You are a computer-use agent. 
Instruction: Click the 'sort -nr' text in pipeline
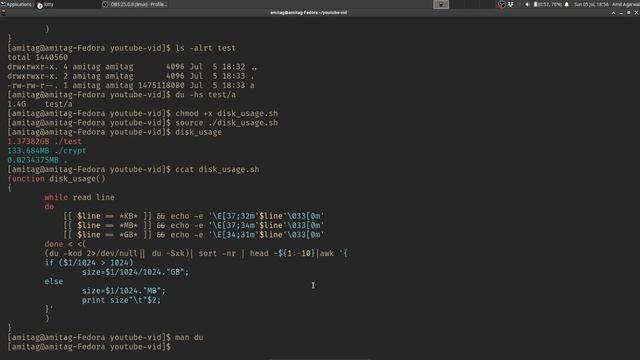coord(217,253)
